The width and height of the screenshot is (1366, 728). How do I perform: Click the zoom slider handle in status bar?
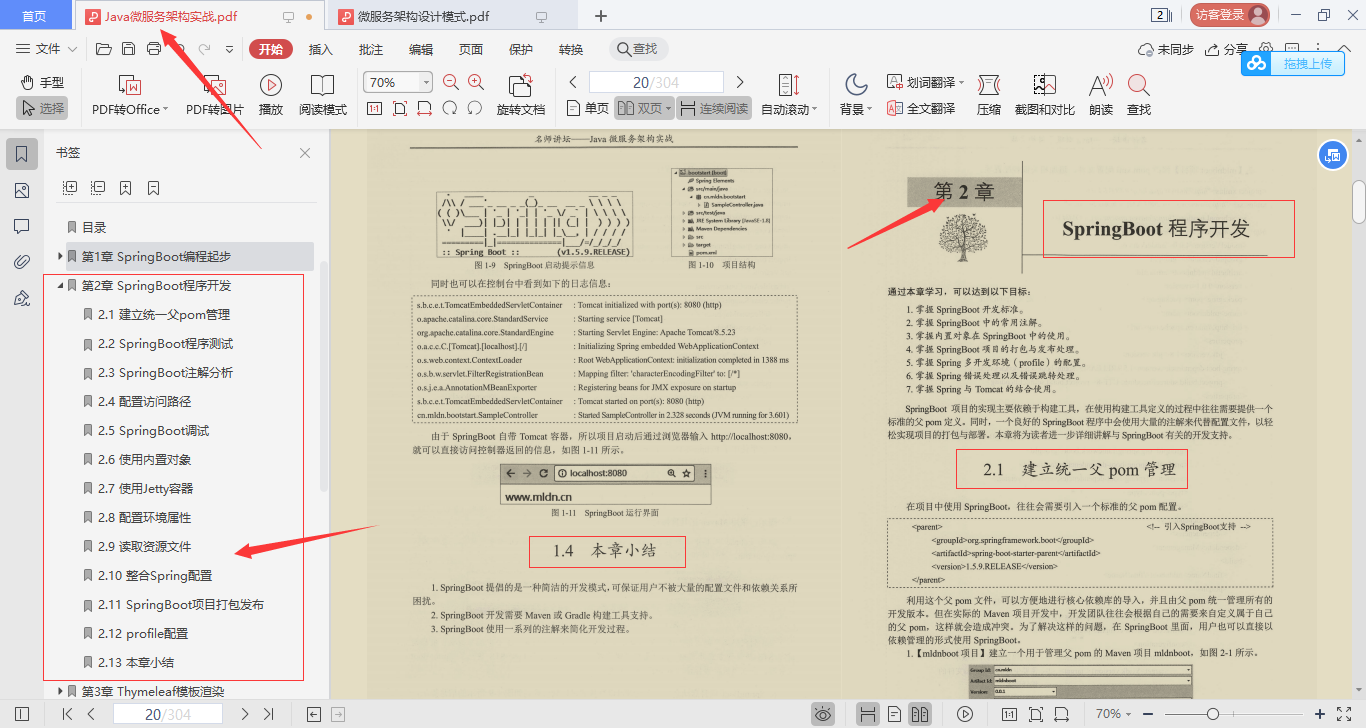point(1213,714)
